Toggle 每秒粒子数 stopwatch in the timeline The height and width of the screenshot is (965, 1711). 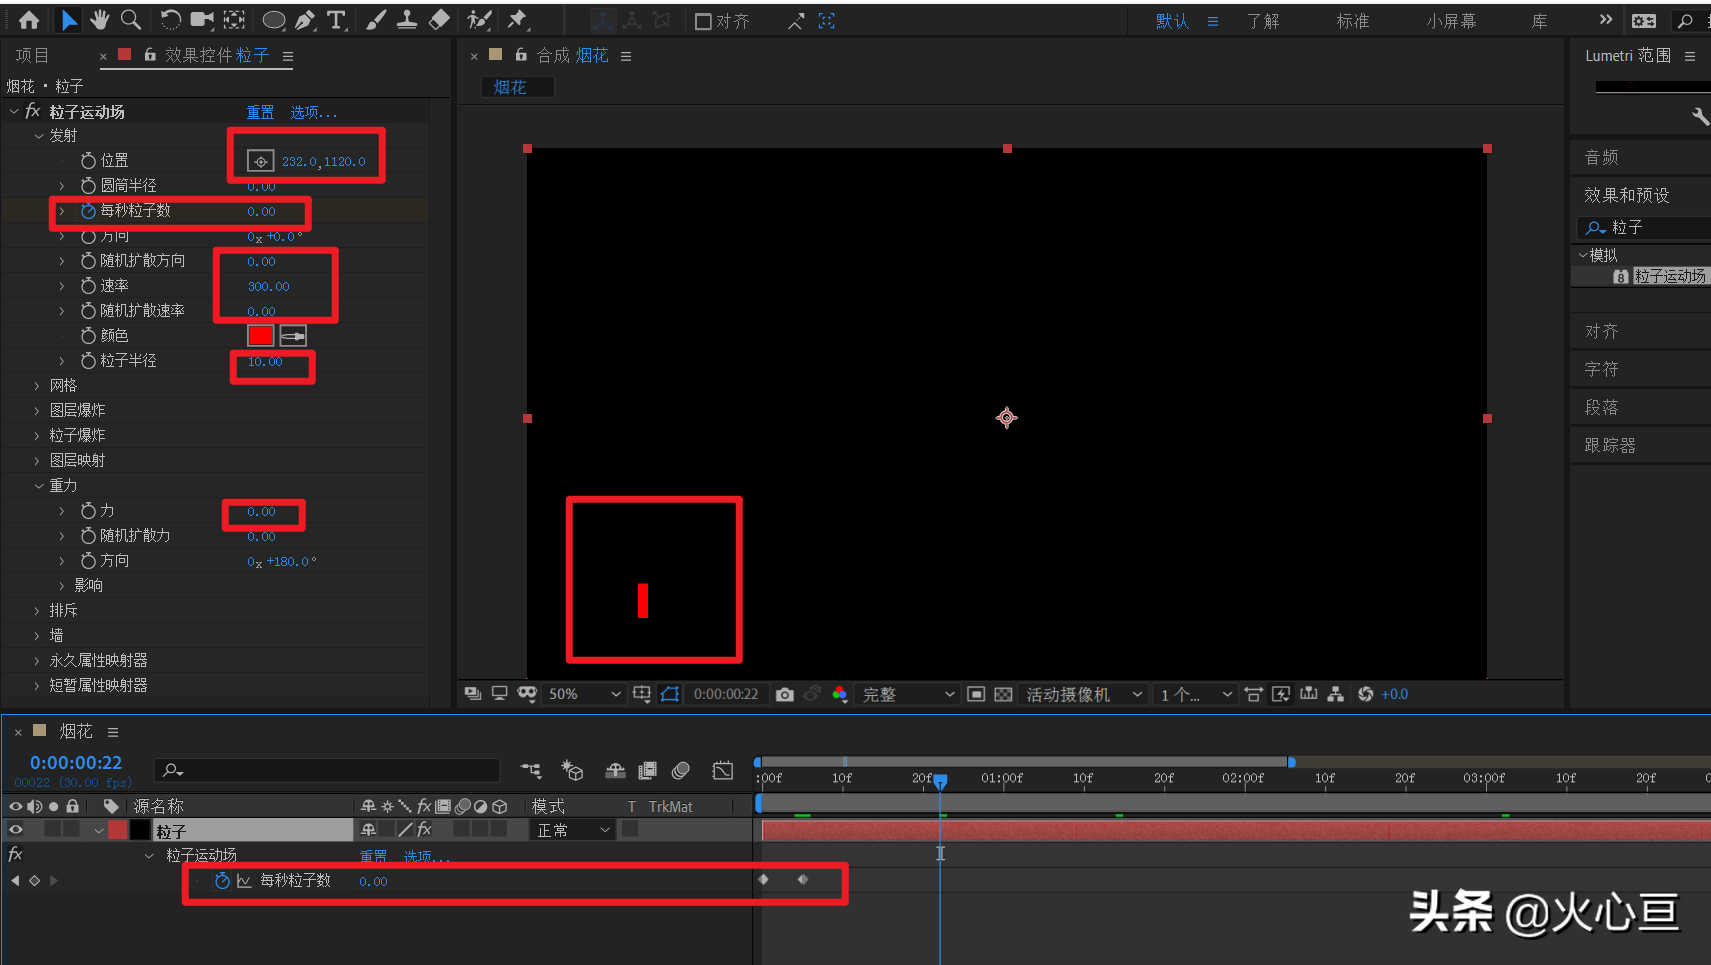click(222, 881)
